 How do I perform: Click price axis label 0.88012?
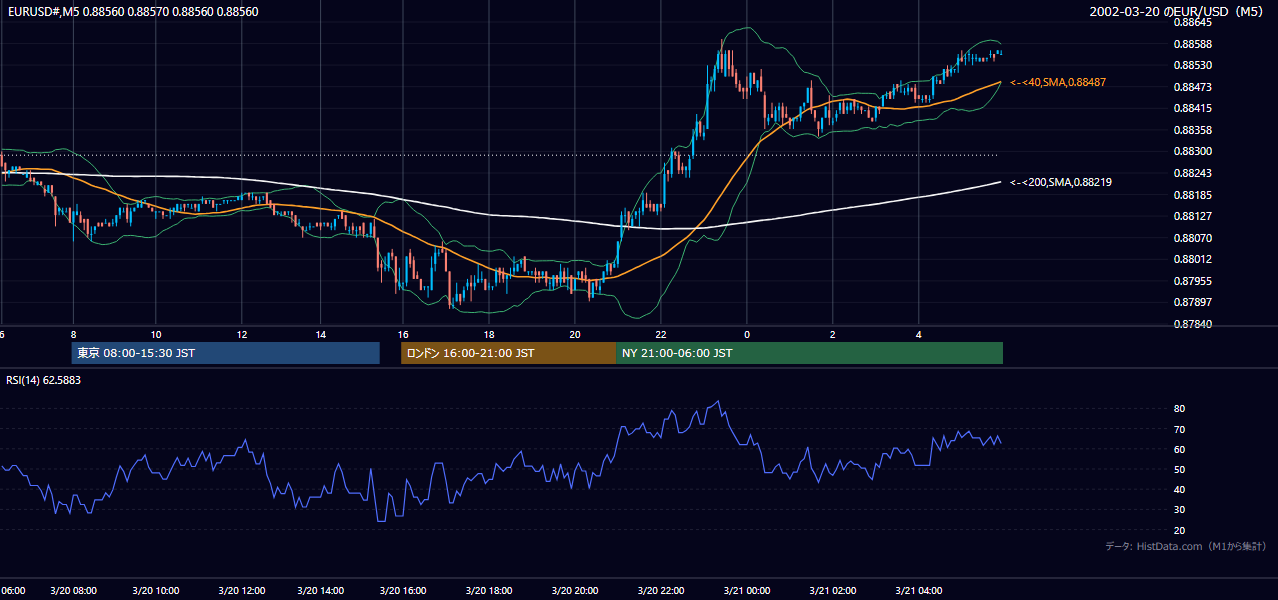pos(1192,259)
